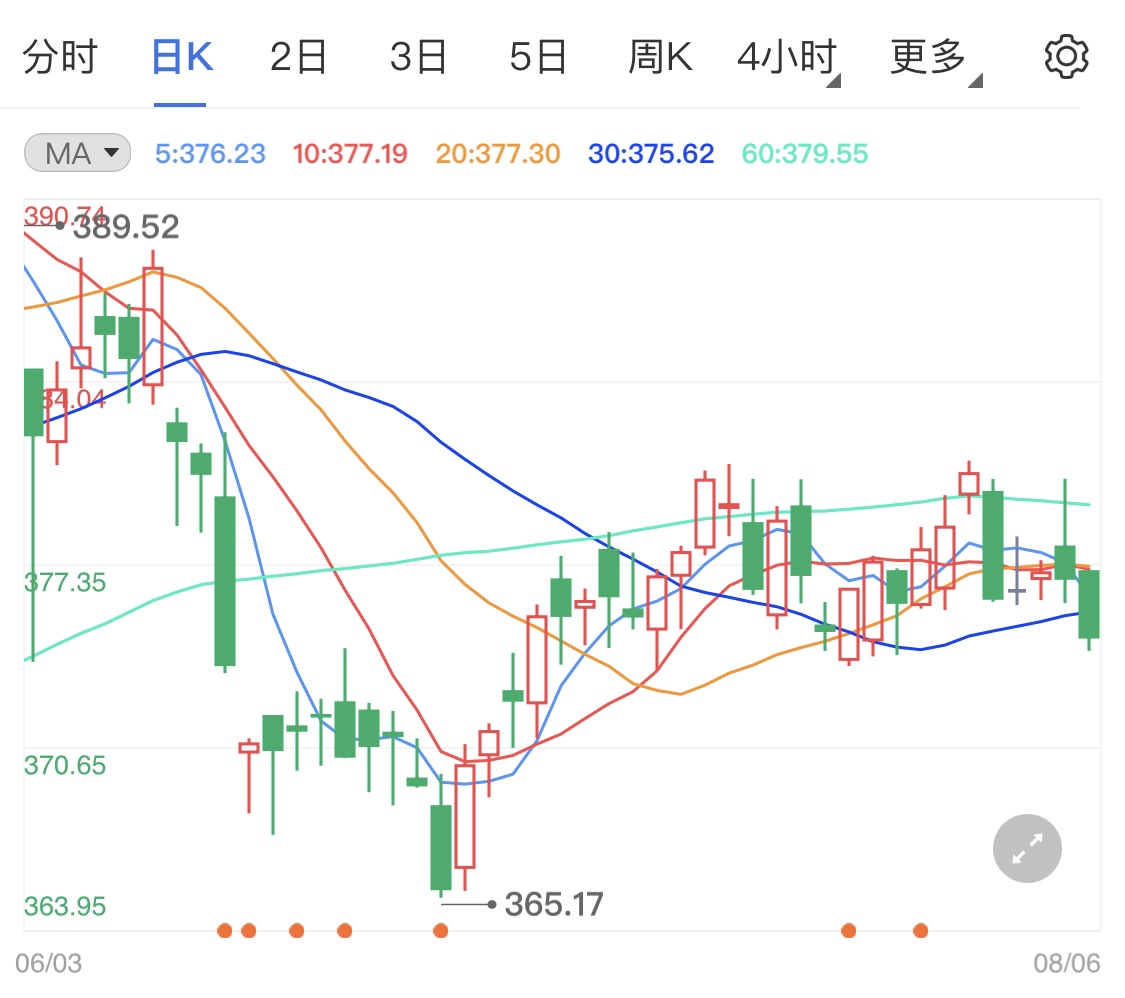Click the 06/03 start date label

[x=49, y=963]
